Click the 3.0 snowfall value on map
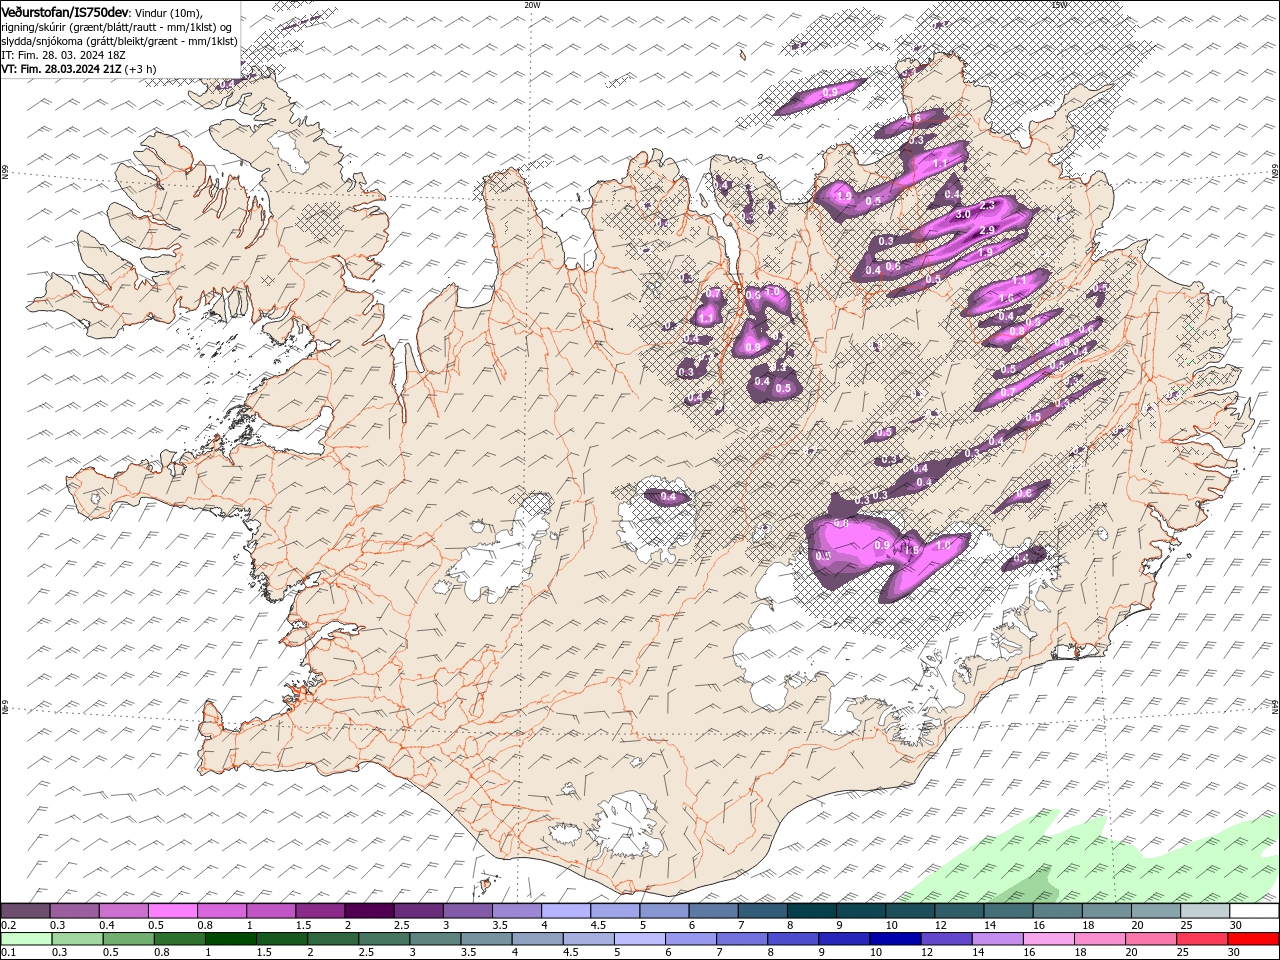The width and height of the screenshot is (1280, 960). coord(964,215)
